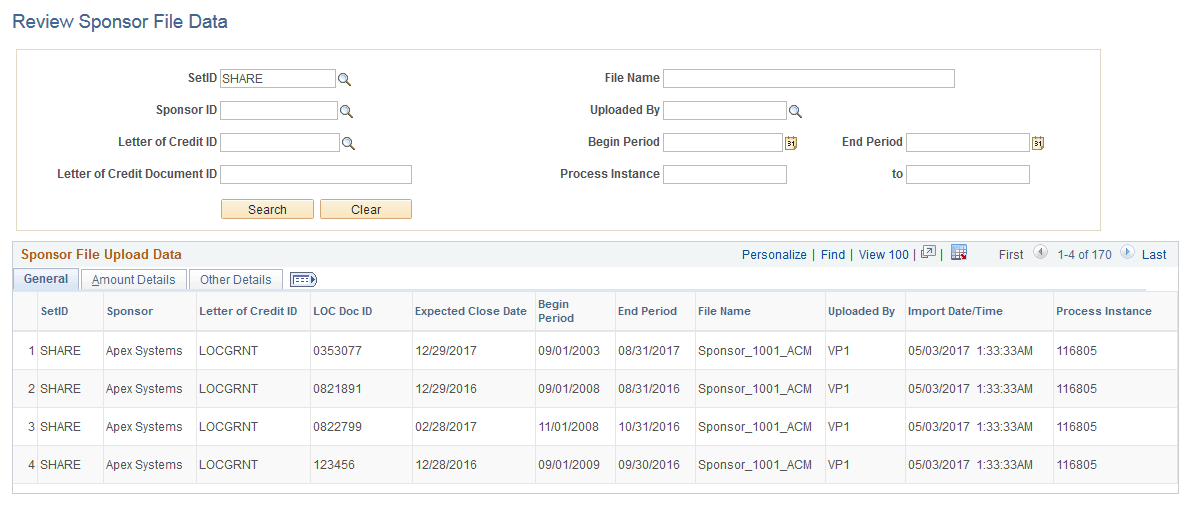Click the Clear button

click(366, 209)
